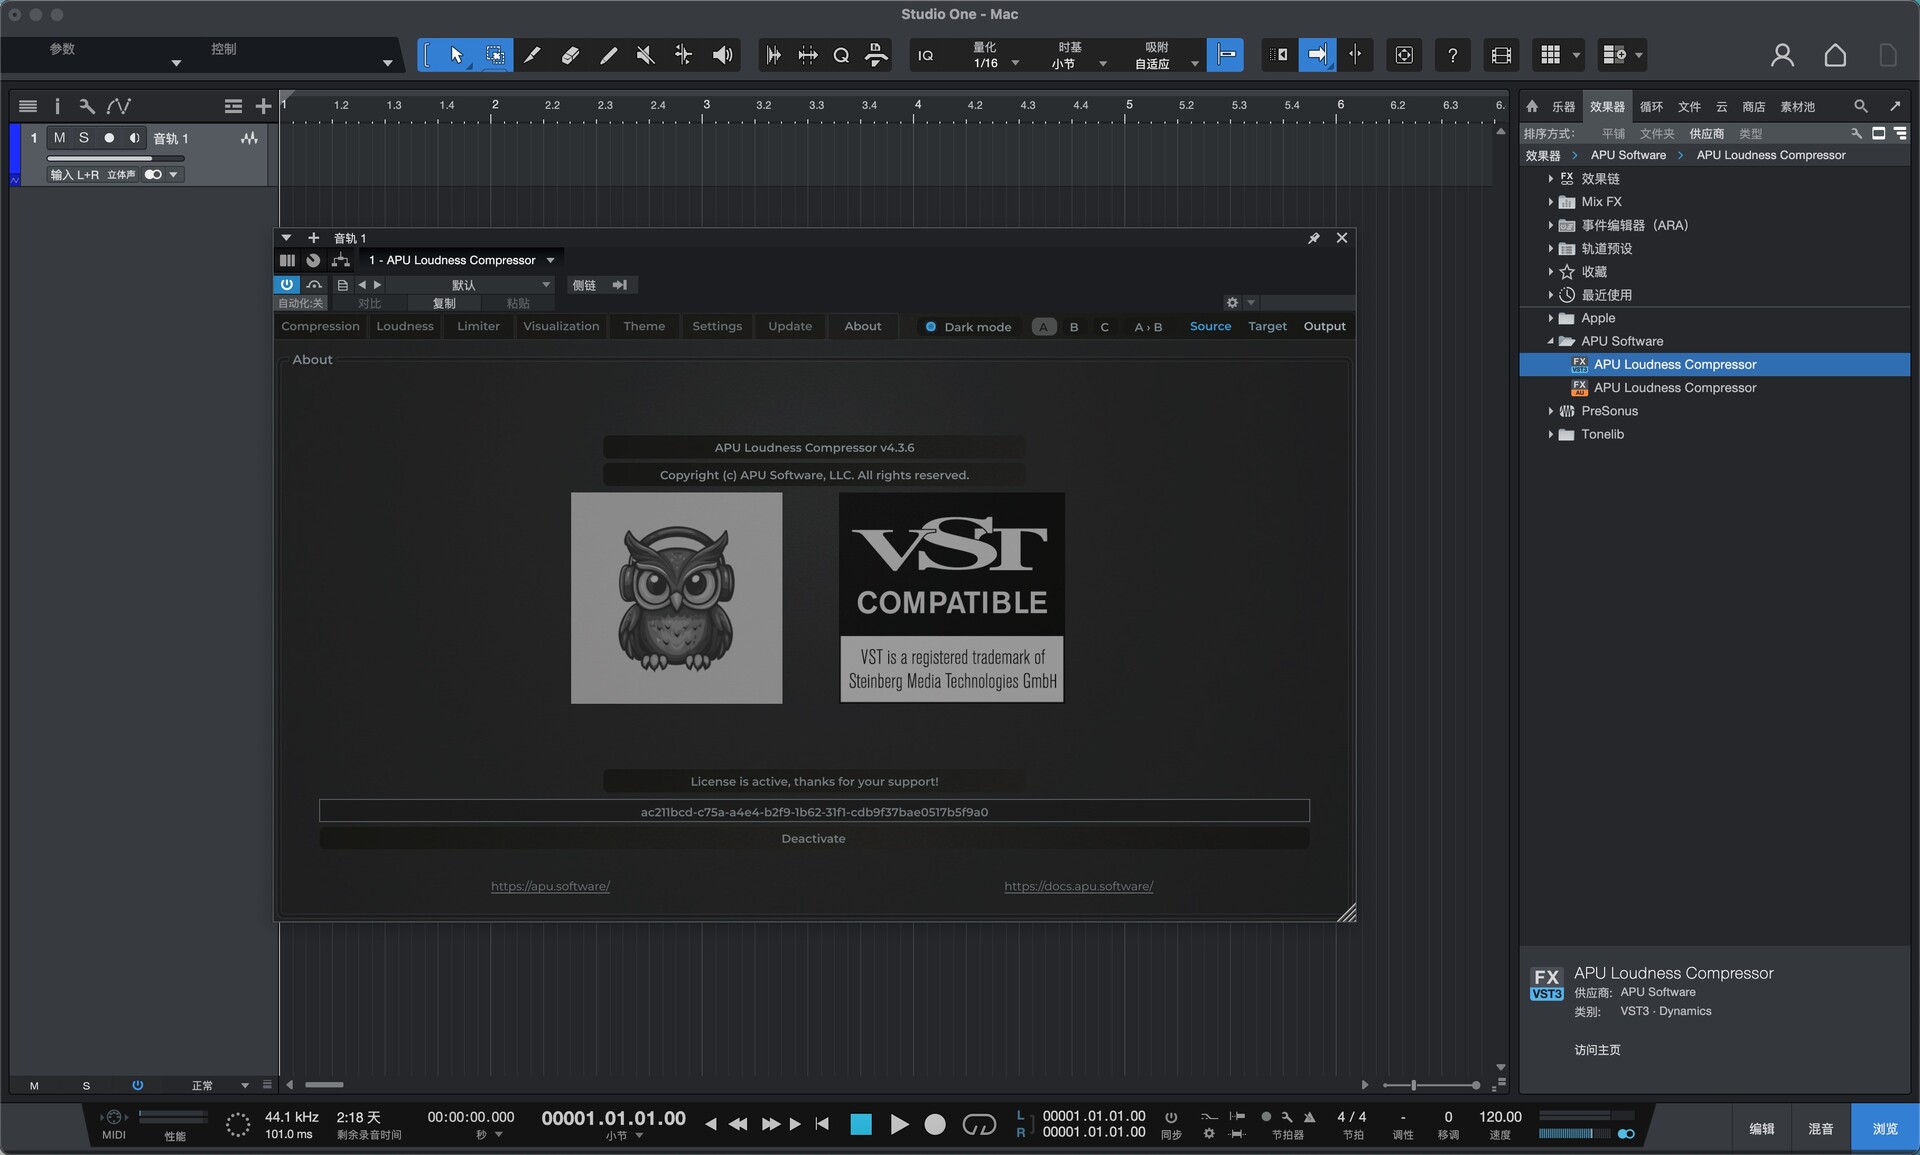1920x1155 pixels.
Task: Open the 混音 mix view
Action: (1821, 1129)
